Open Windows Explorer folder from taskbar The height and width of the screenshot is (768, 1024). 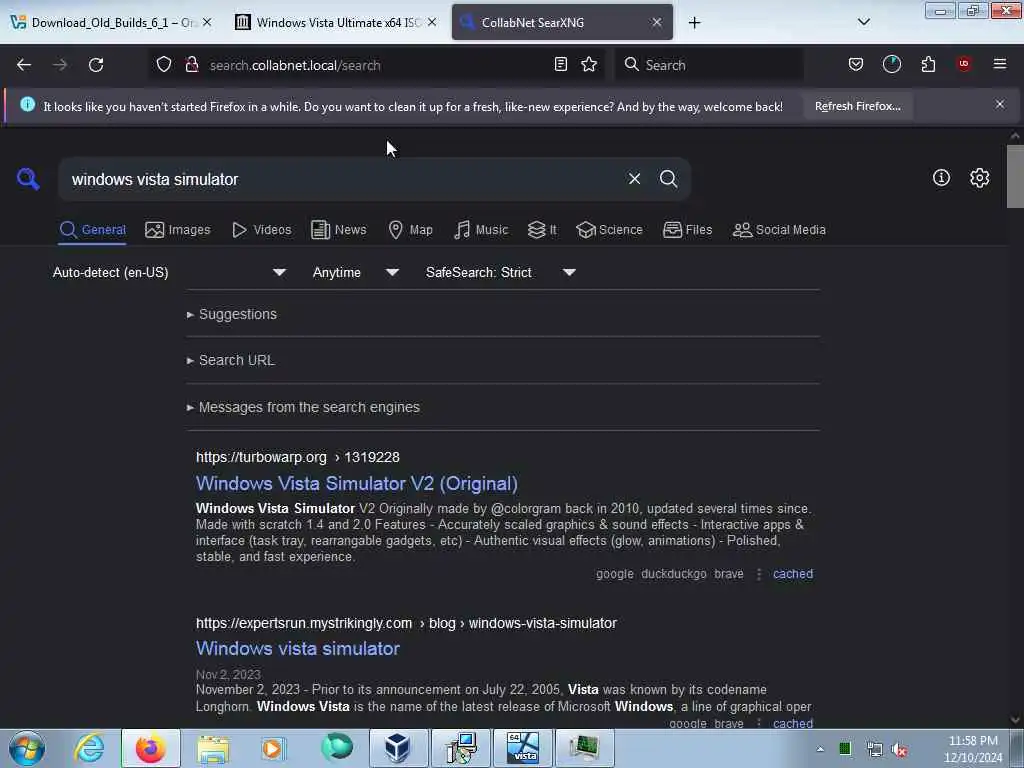(213, 748)
